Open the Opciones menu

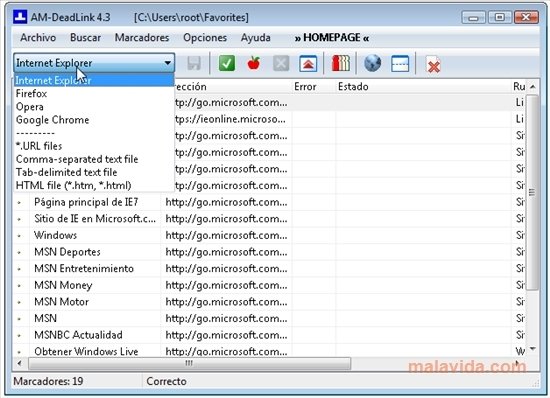[x=205, y=38]
